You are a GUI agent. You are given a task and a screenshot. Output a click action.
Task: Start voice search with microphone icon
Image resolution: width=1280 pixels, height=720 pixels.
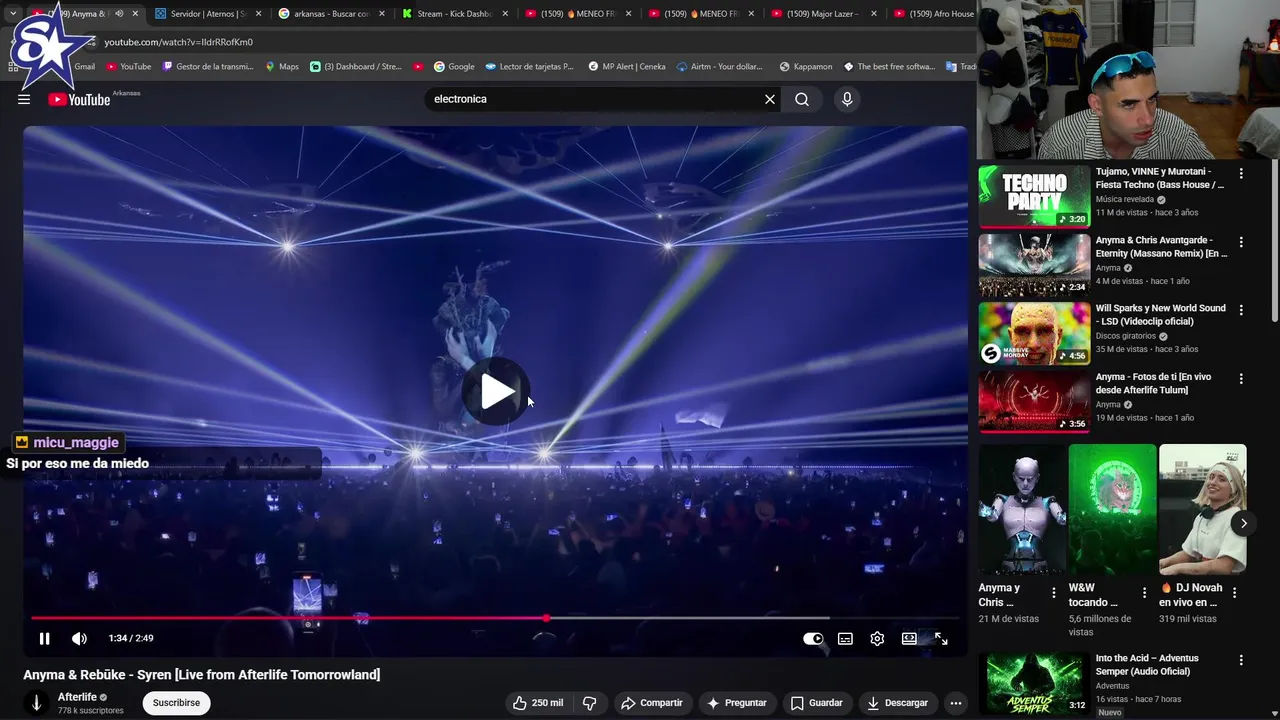coord(847,99)
